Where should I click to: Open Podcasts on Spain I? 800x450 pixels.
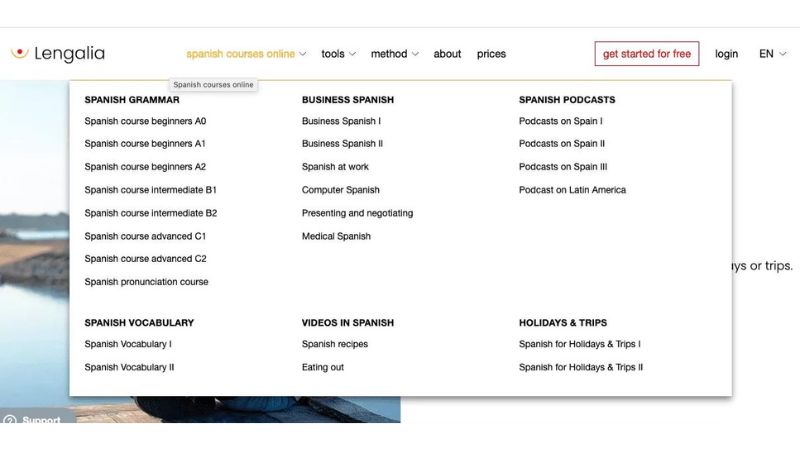(561, 121)
